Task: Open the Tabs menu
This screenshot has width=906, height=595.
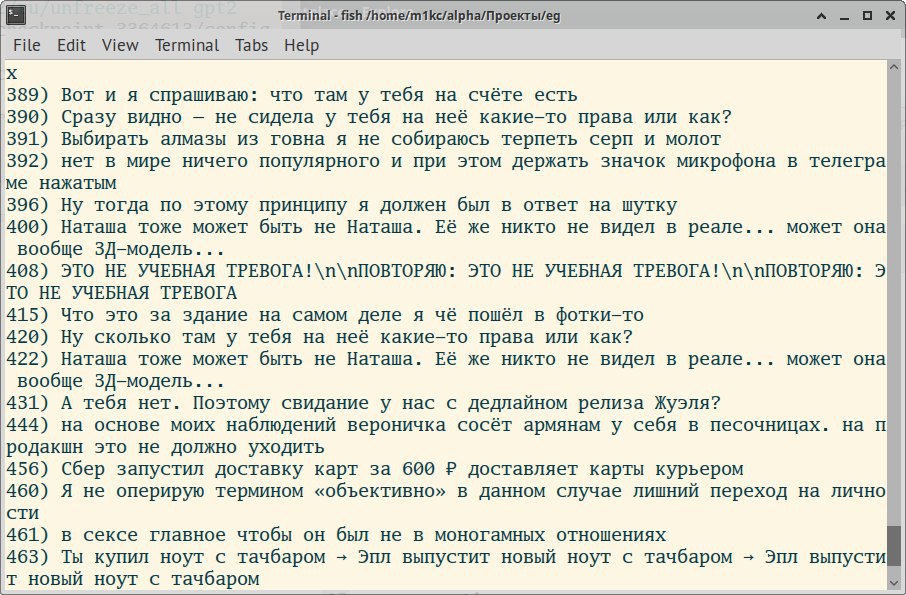Action: (251, 45)
